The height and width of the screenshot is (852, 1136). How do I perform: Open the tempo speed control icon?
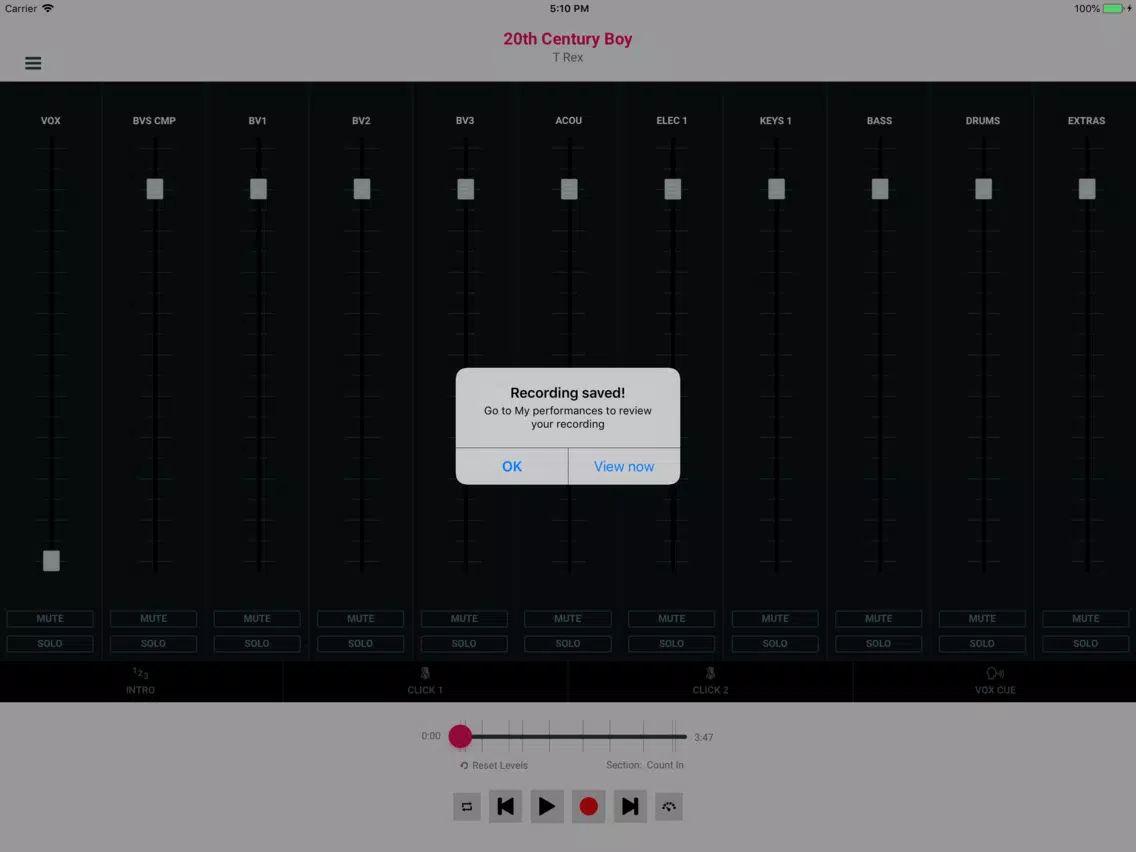[669, 806]
